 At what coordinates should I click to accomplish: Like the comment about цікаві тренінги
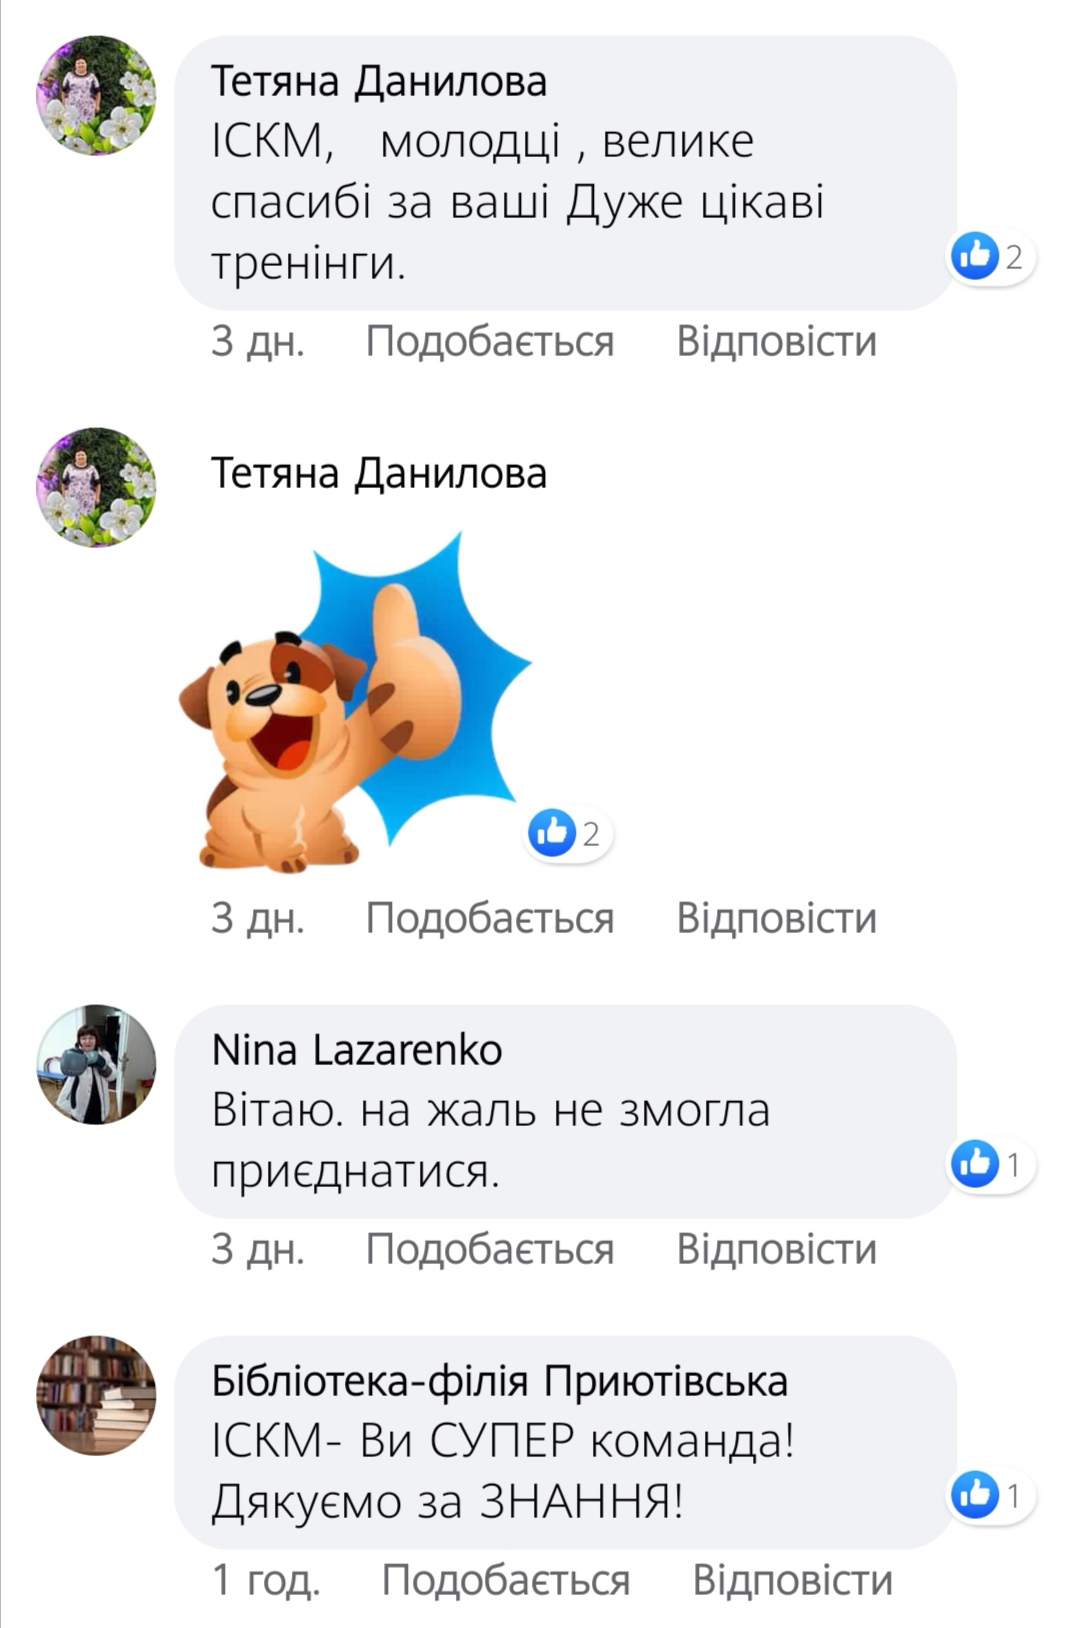pos(490,341)
